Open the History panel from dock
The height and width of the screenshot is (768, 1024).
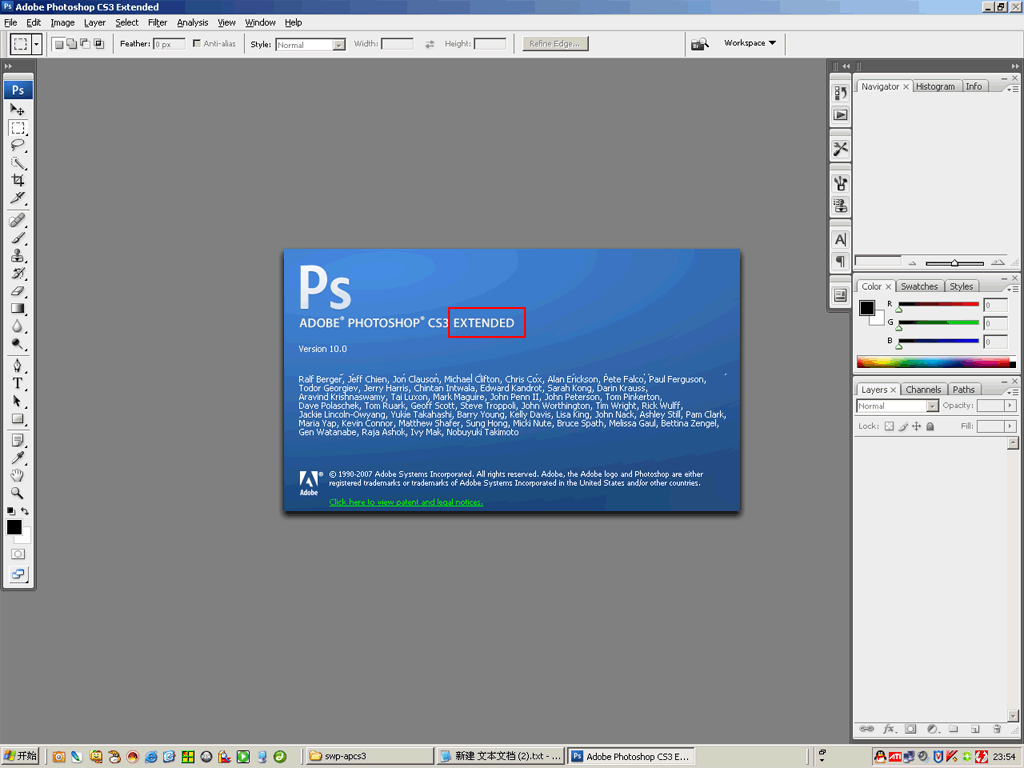[840, 93]
